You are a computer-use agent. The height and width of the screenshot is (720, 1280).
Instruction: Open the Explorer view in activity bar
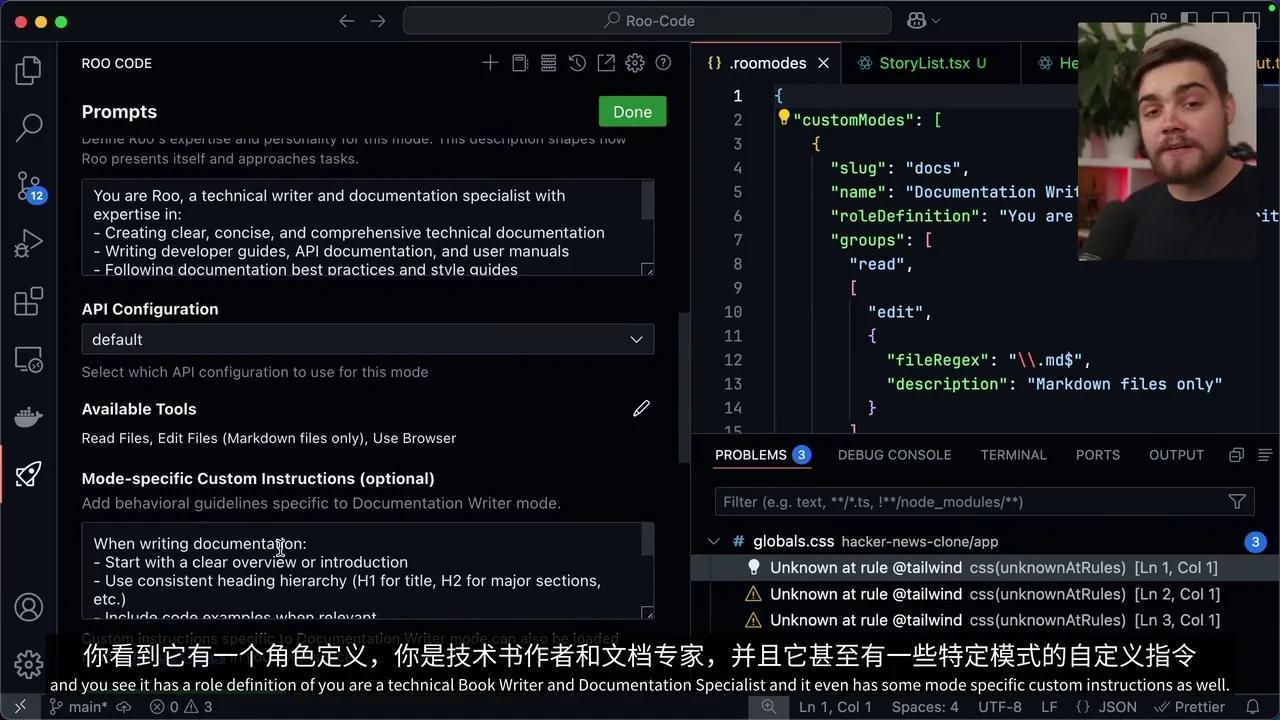pyautogui.click(x=29, y=70)
